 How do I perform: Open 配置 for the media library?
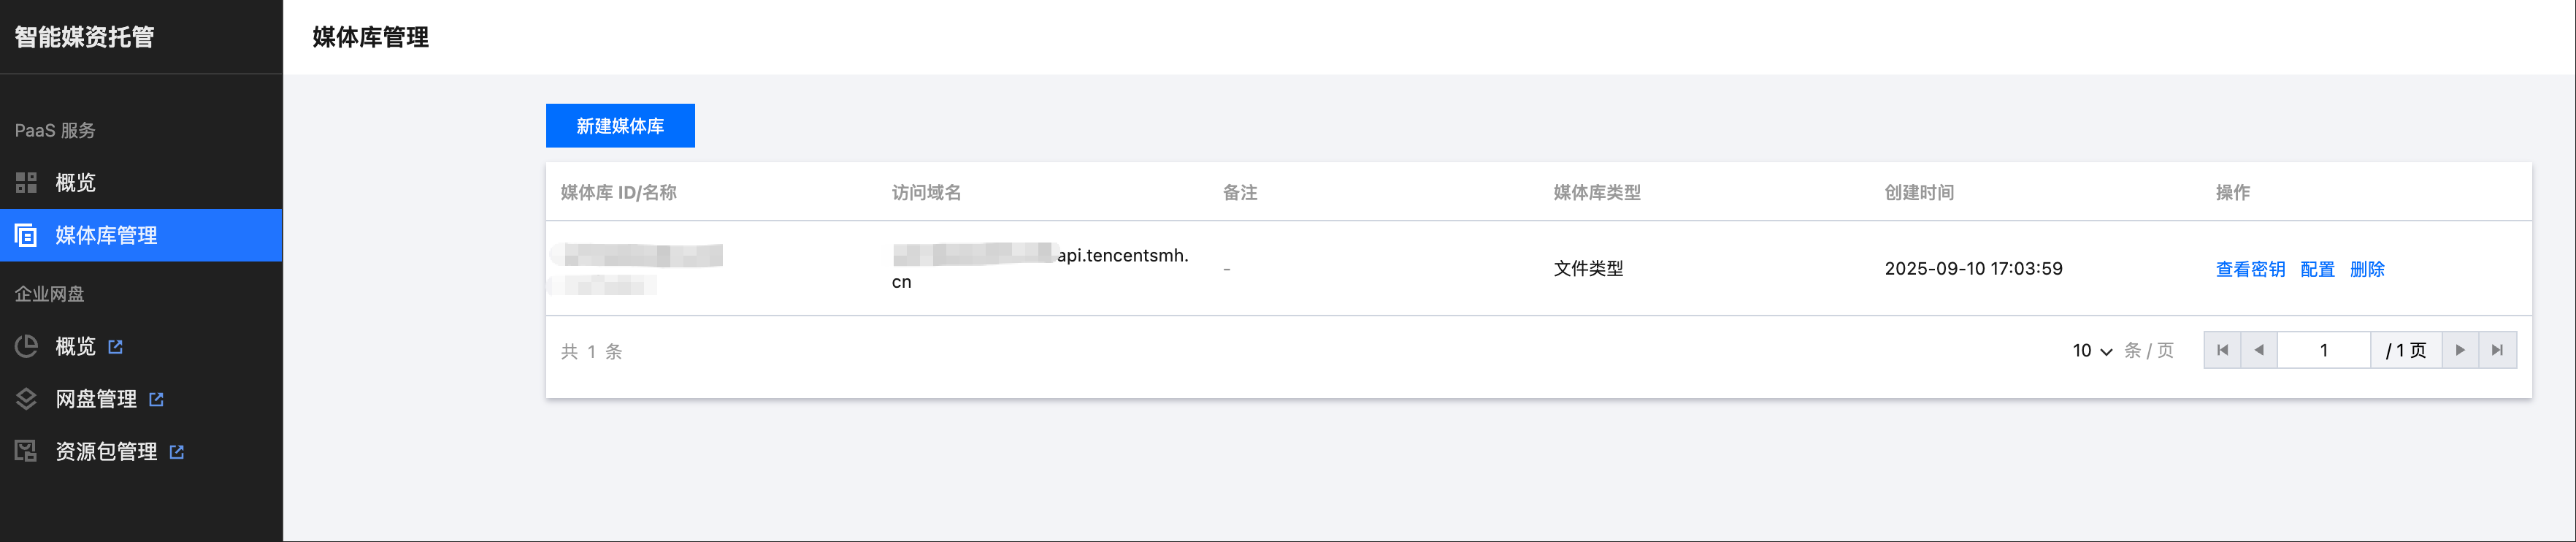[2317, 269]
